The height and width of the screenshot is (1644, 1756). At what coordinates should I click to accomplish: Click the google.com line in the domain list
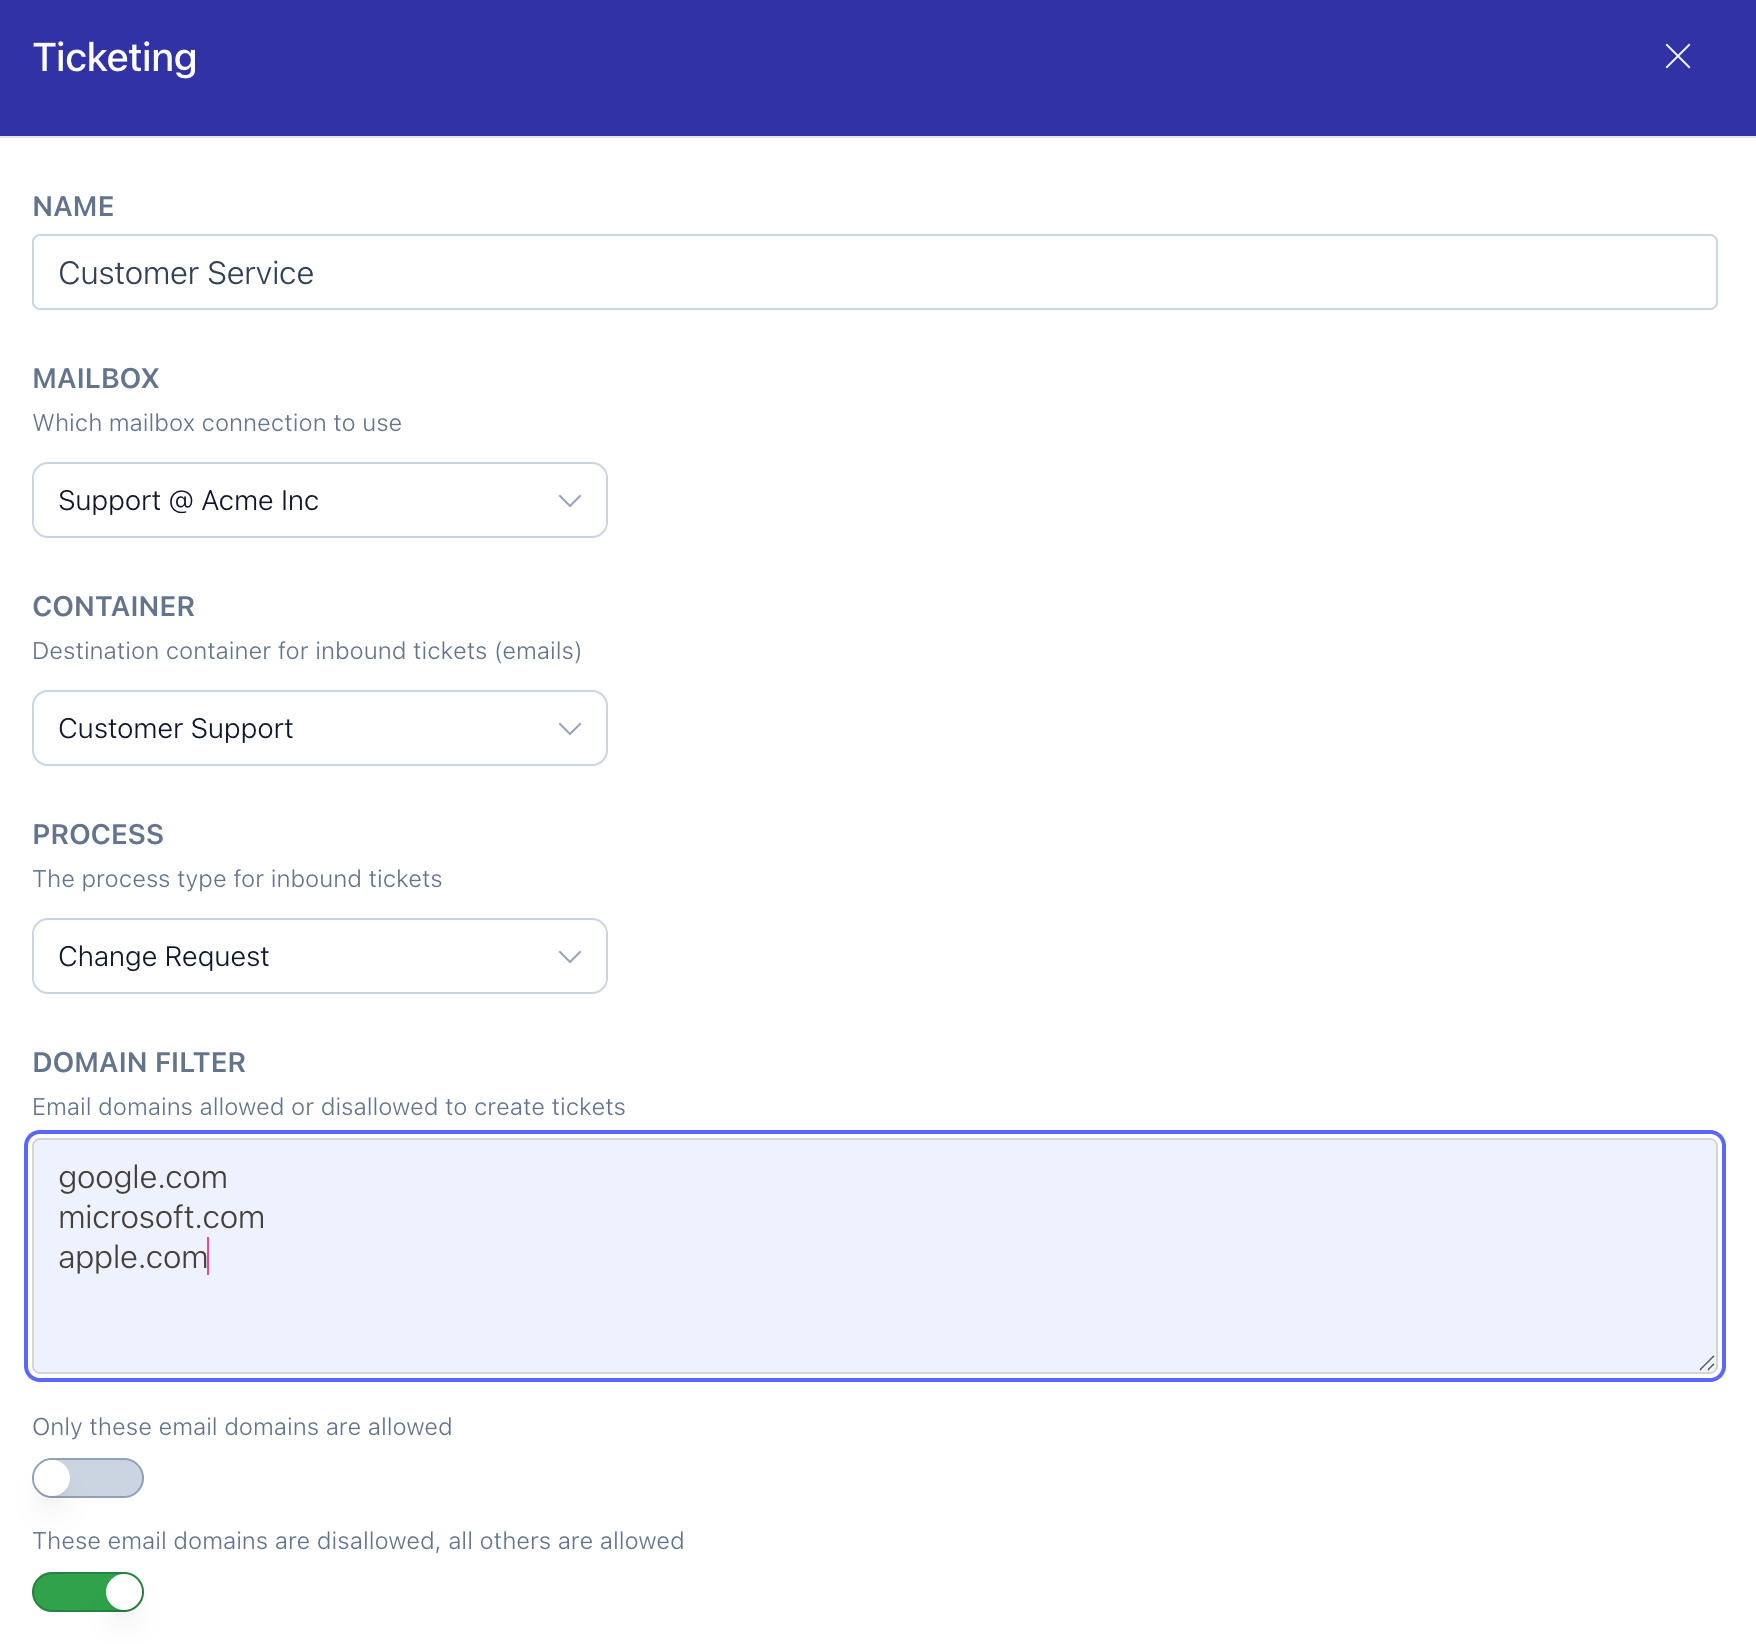pos(143,1178)
